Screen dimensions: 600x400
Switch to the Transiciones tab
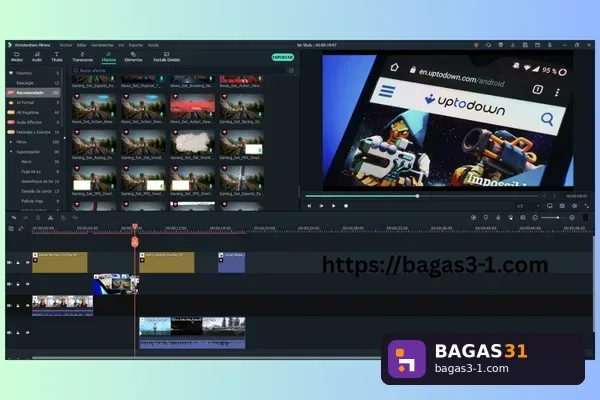82,57
